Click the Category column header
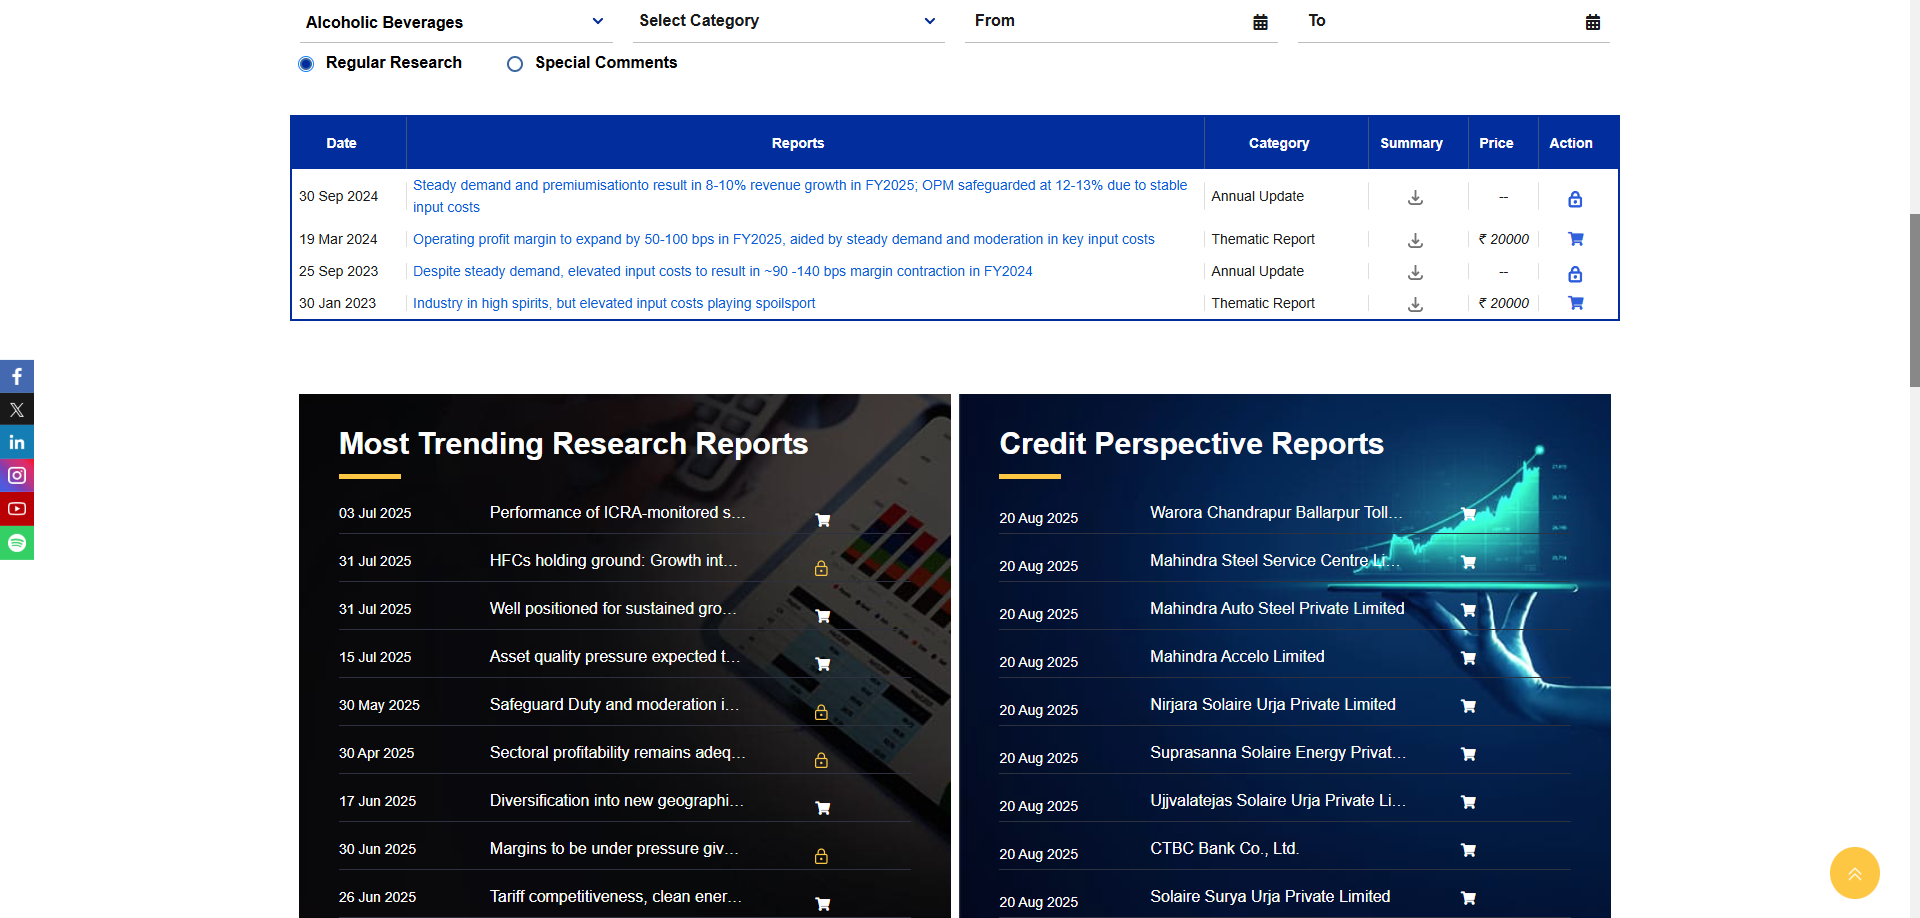Screen dimensions: 1920x918 [1278, 143]
